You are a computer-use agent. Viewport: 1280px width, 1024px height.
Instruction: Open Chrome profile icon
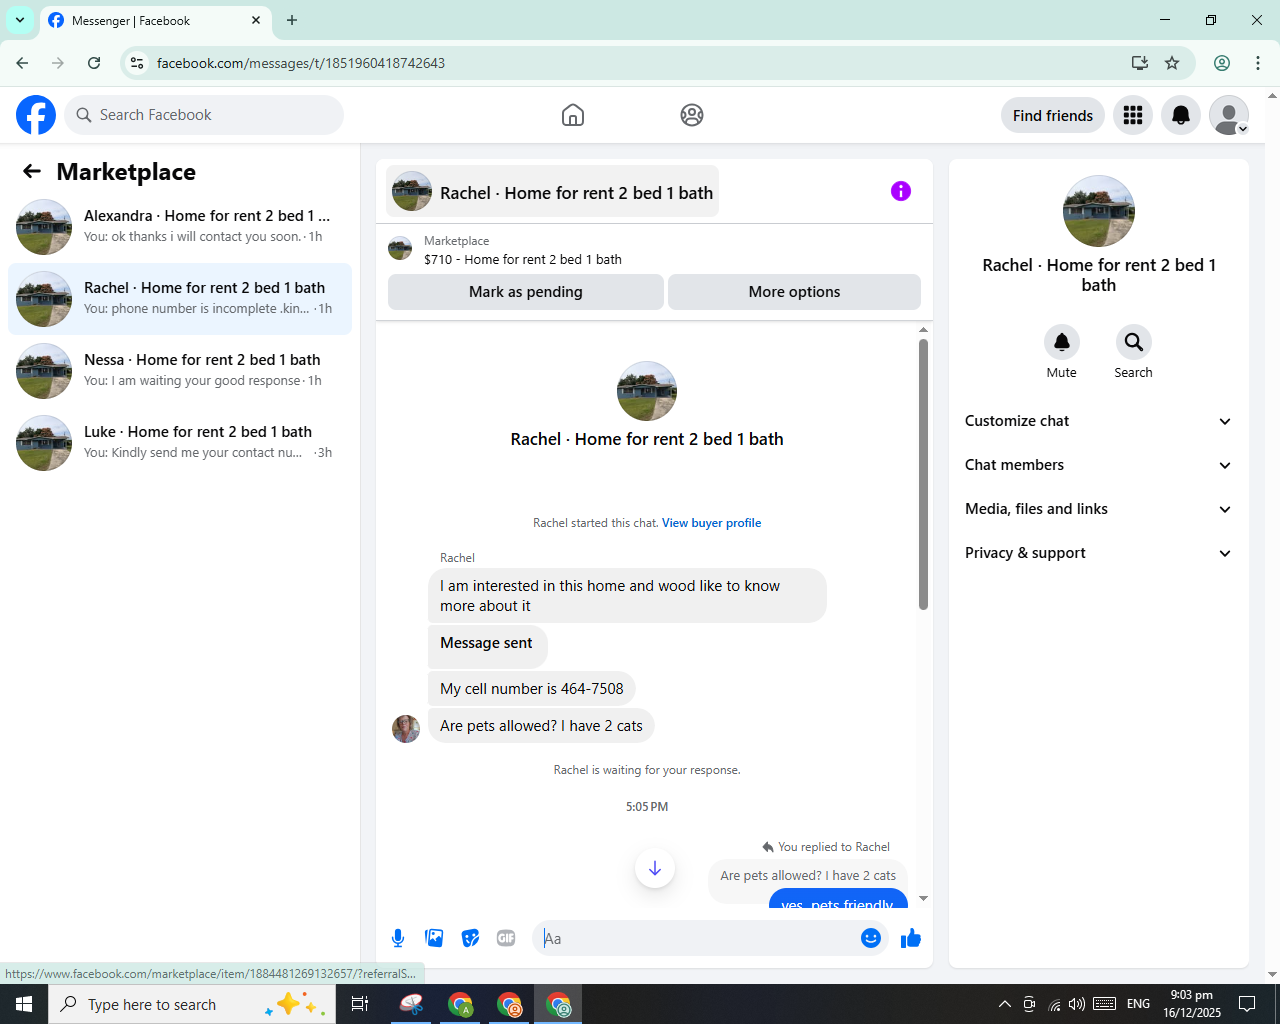pos(1222,63)
